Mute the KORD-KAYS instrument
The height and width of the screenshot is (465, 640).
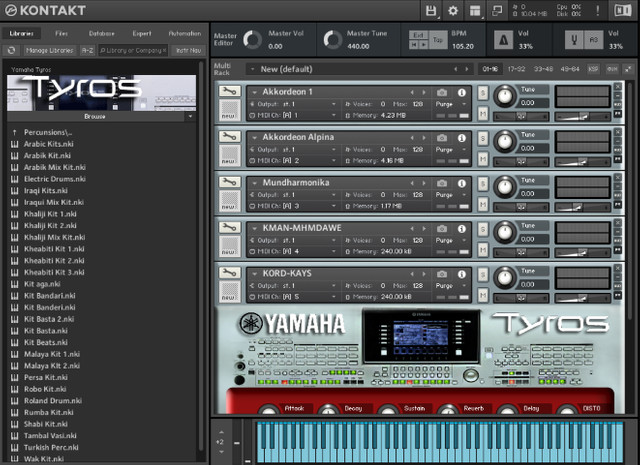coord(483,295)
